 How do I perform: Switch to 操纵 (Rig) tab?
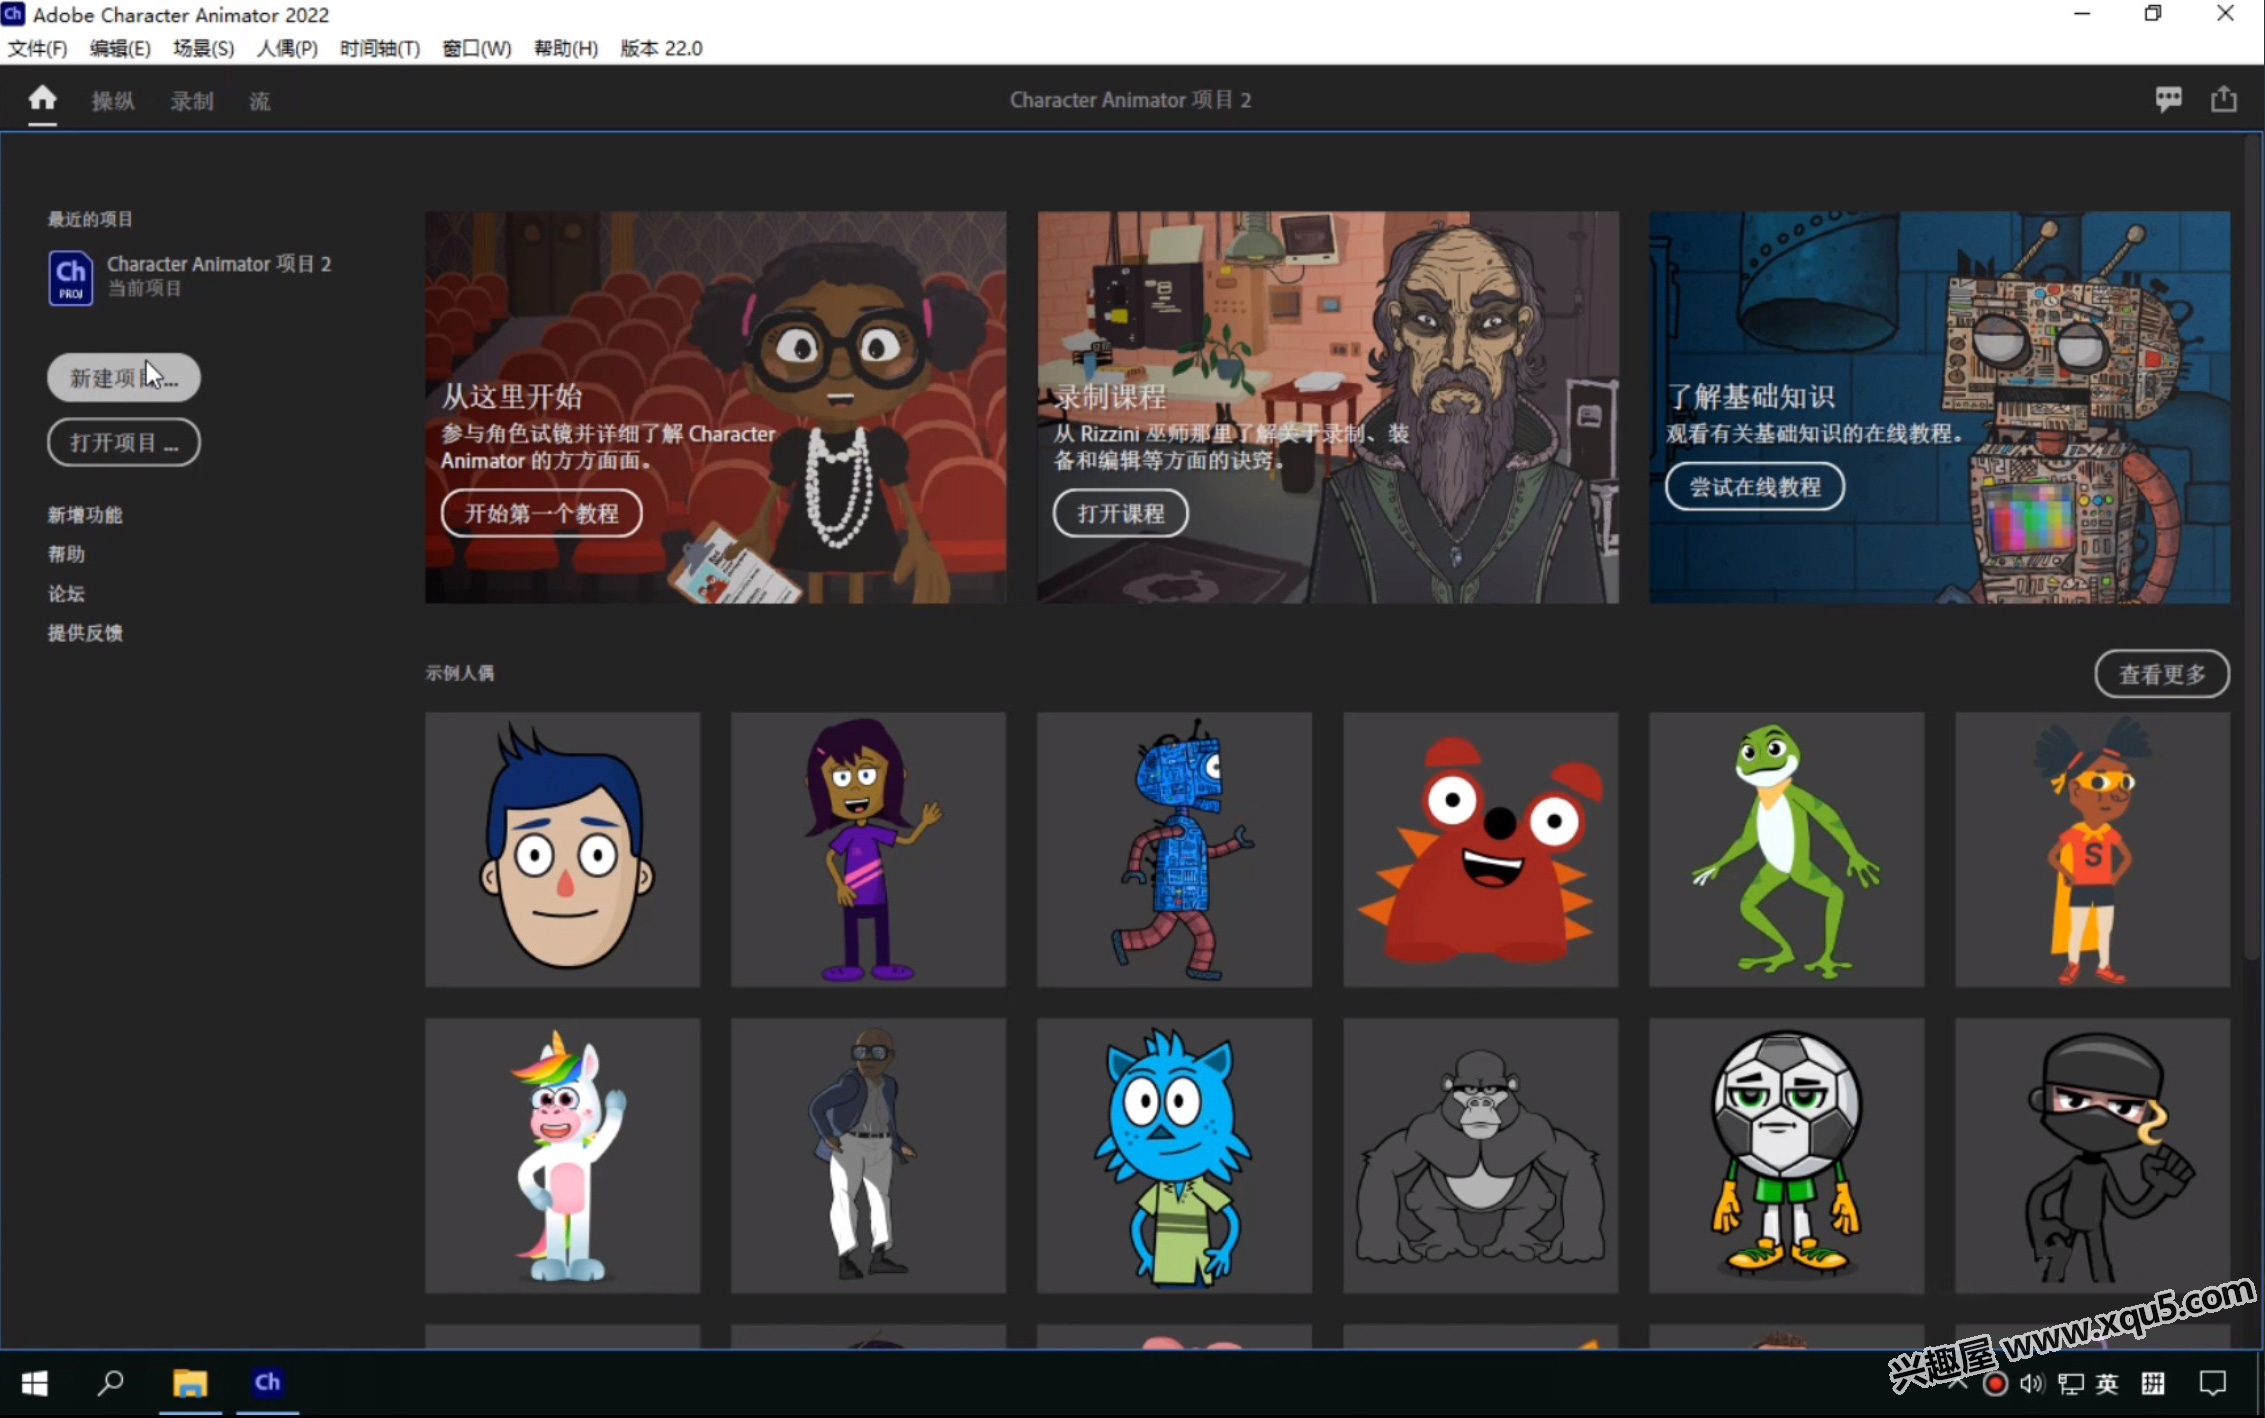coord(113,101)
